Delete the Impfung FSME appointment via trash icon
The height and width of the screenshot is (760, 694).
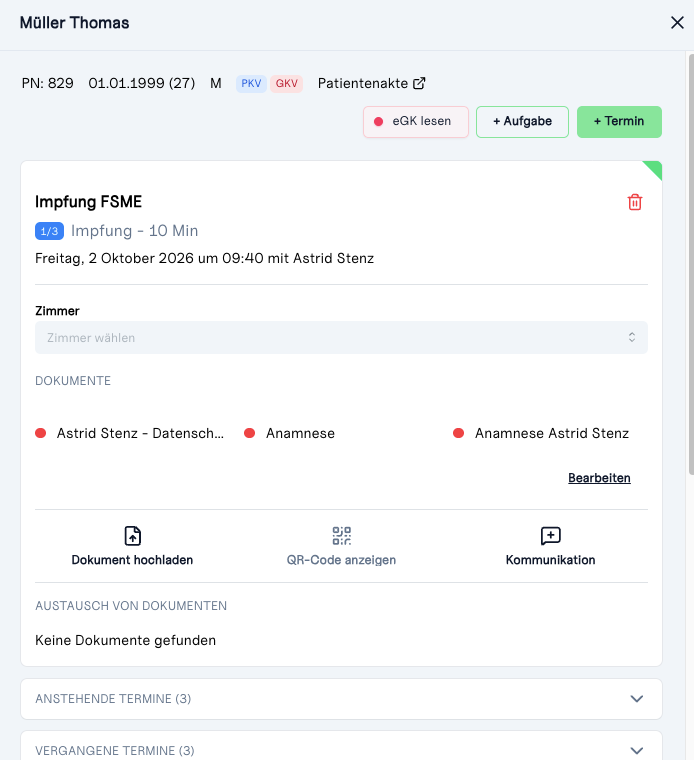point(635,202)
